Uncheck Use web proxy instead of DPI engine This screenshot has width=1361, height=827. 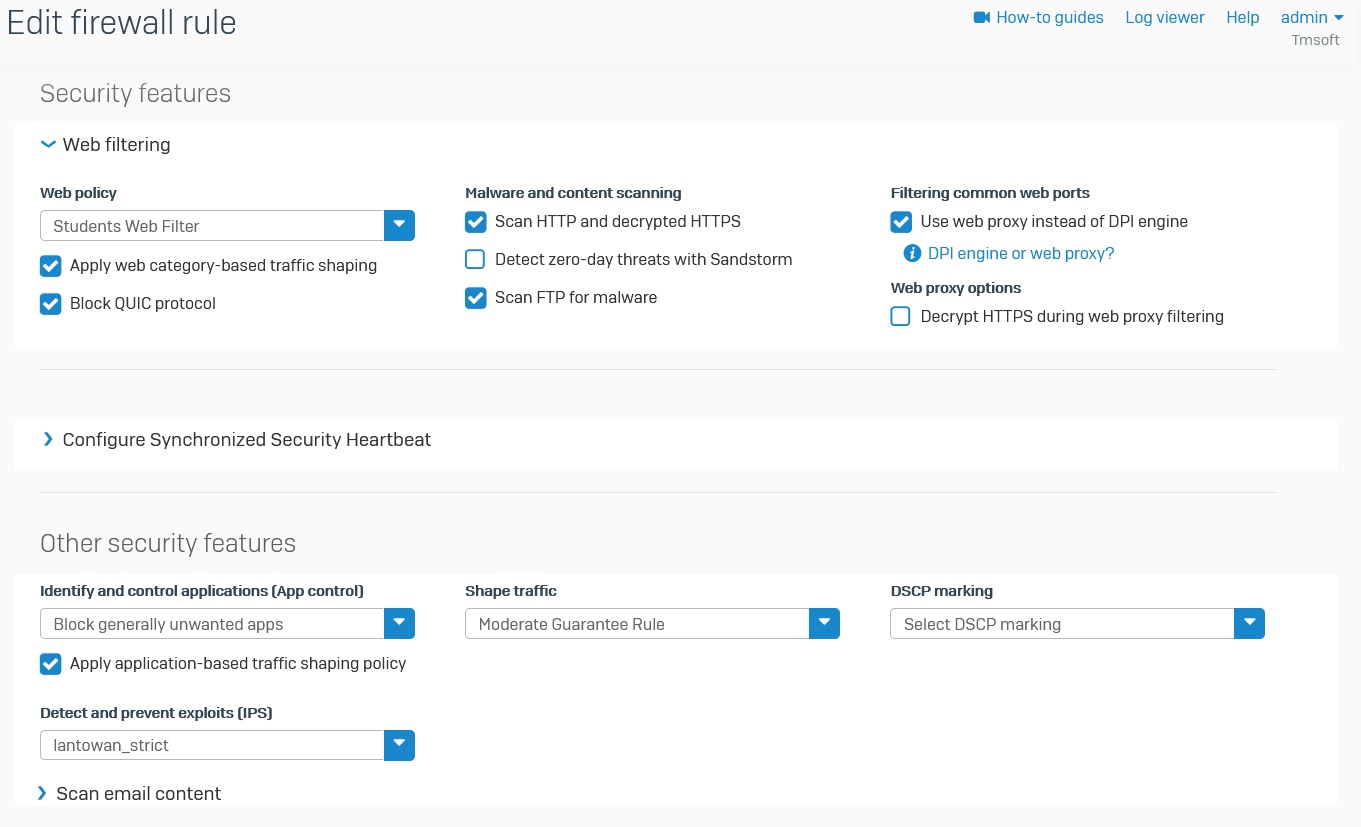click(x=901, y=222)
